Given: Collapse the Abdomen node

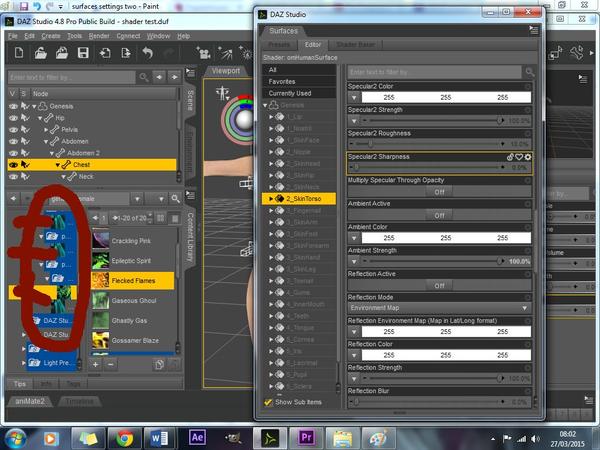Looking at the screenshot, I should pos(46,142).
